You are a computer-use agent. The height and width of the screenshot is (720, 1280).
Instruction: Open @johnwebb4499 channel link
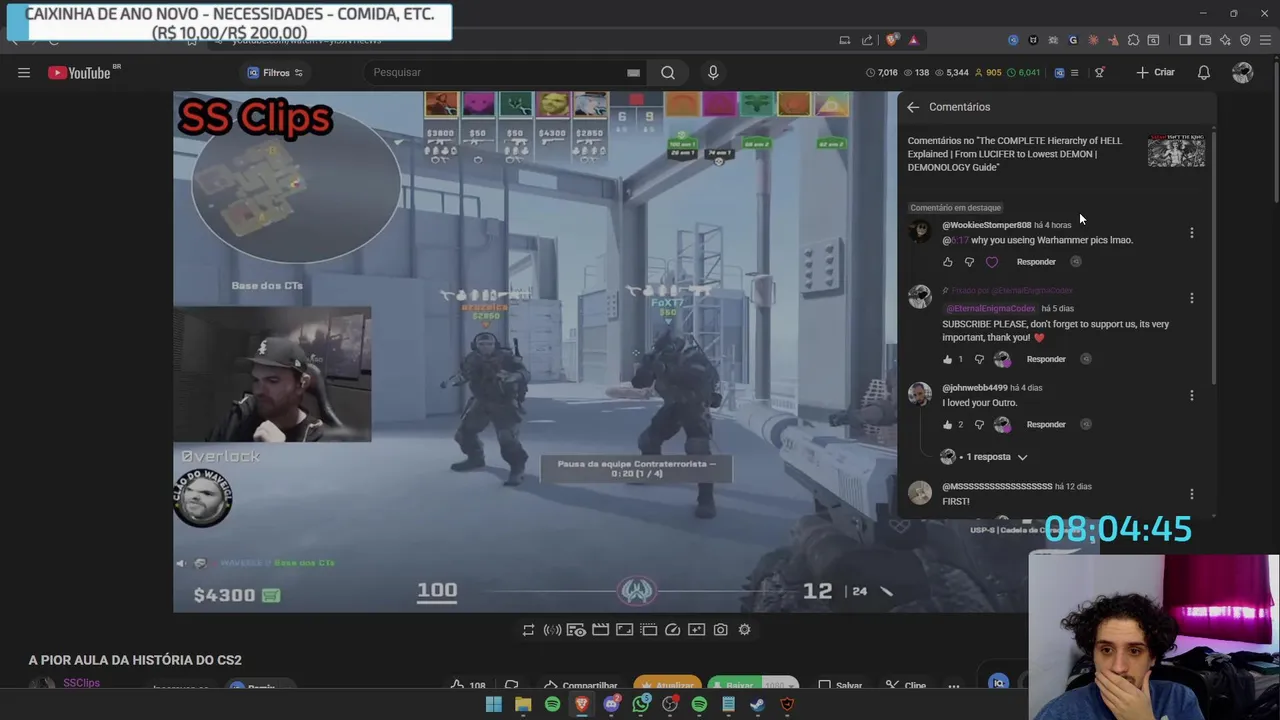coord(974,388)
